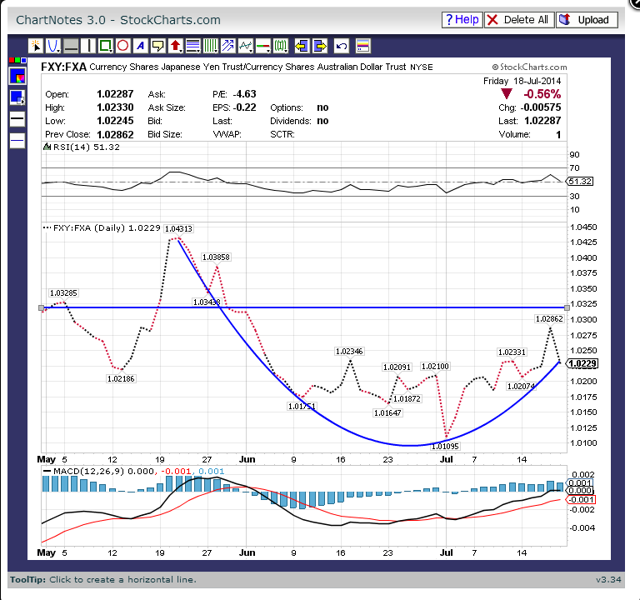Select the red-green price line tool
Image resolution: width=640 pixels, height=600 pixels.
[x=263, y=46]
